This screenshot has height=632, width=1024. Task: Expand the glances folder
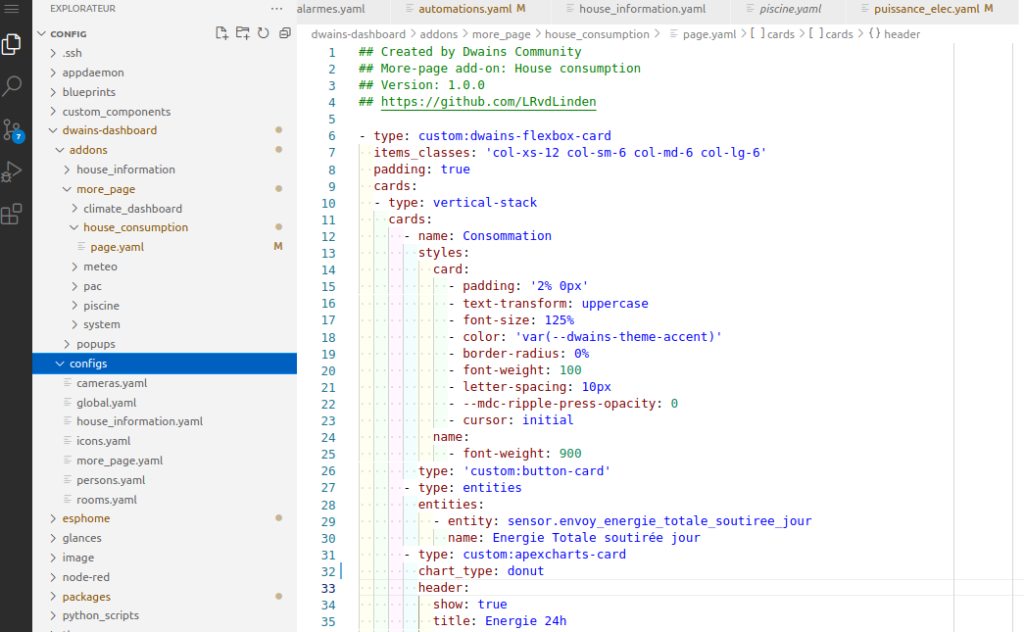click(165, 539)
